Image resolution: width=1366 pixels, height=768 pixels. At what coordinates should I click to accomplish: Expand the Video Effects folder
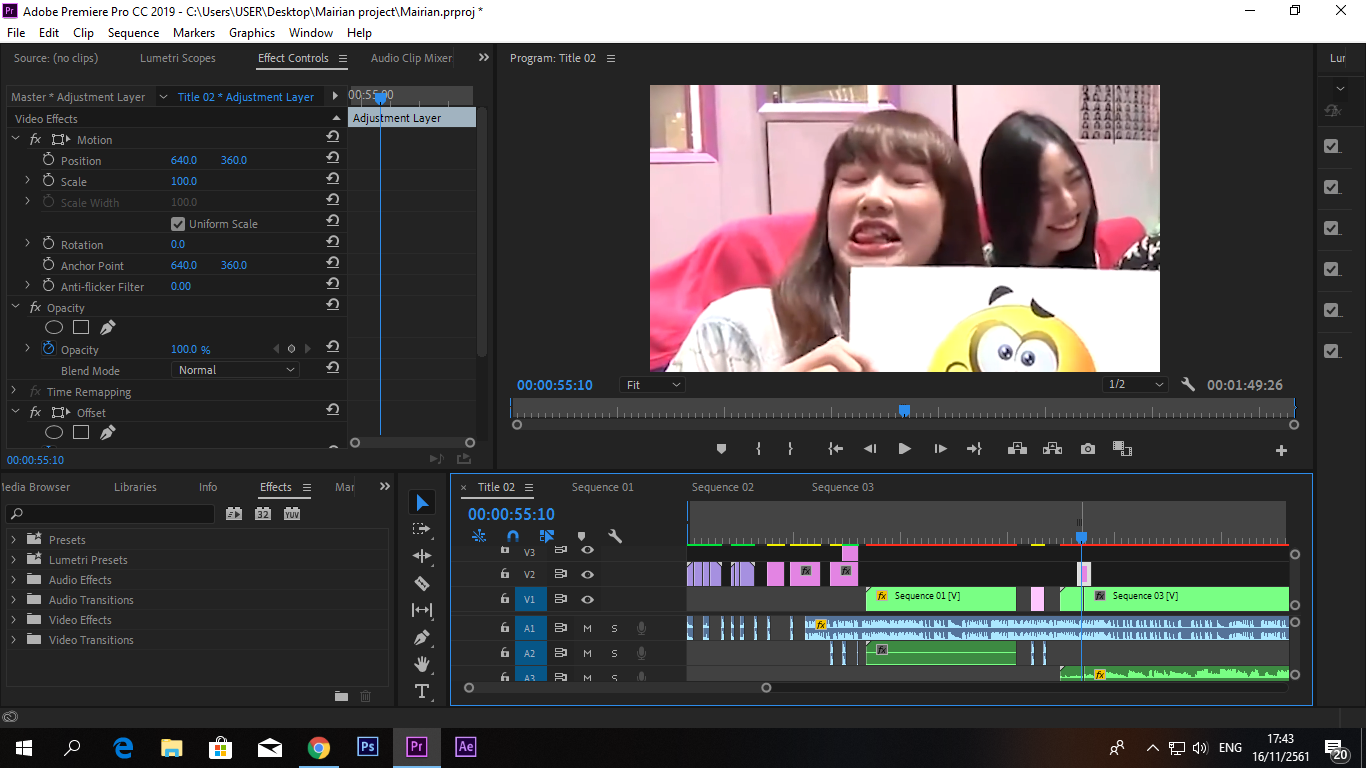click(x=14, y=620)
